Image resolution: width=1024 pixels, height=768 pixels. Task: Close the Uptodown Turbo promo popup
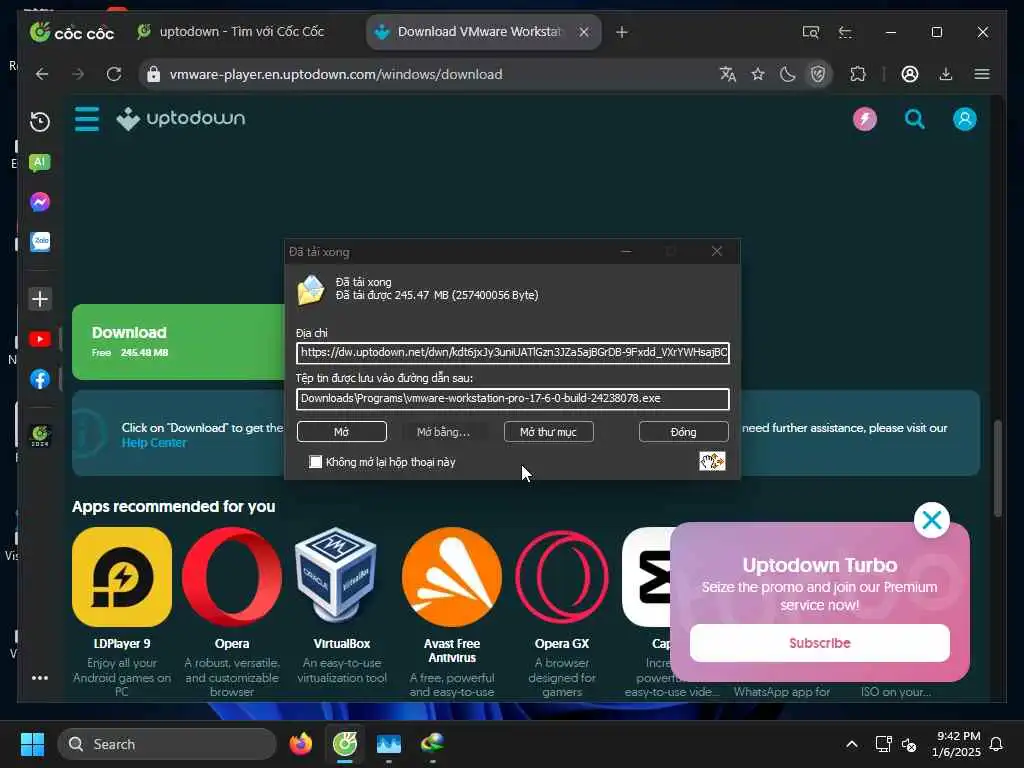click(x=932, y=520)
